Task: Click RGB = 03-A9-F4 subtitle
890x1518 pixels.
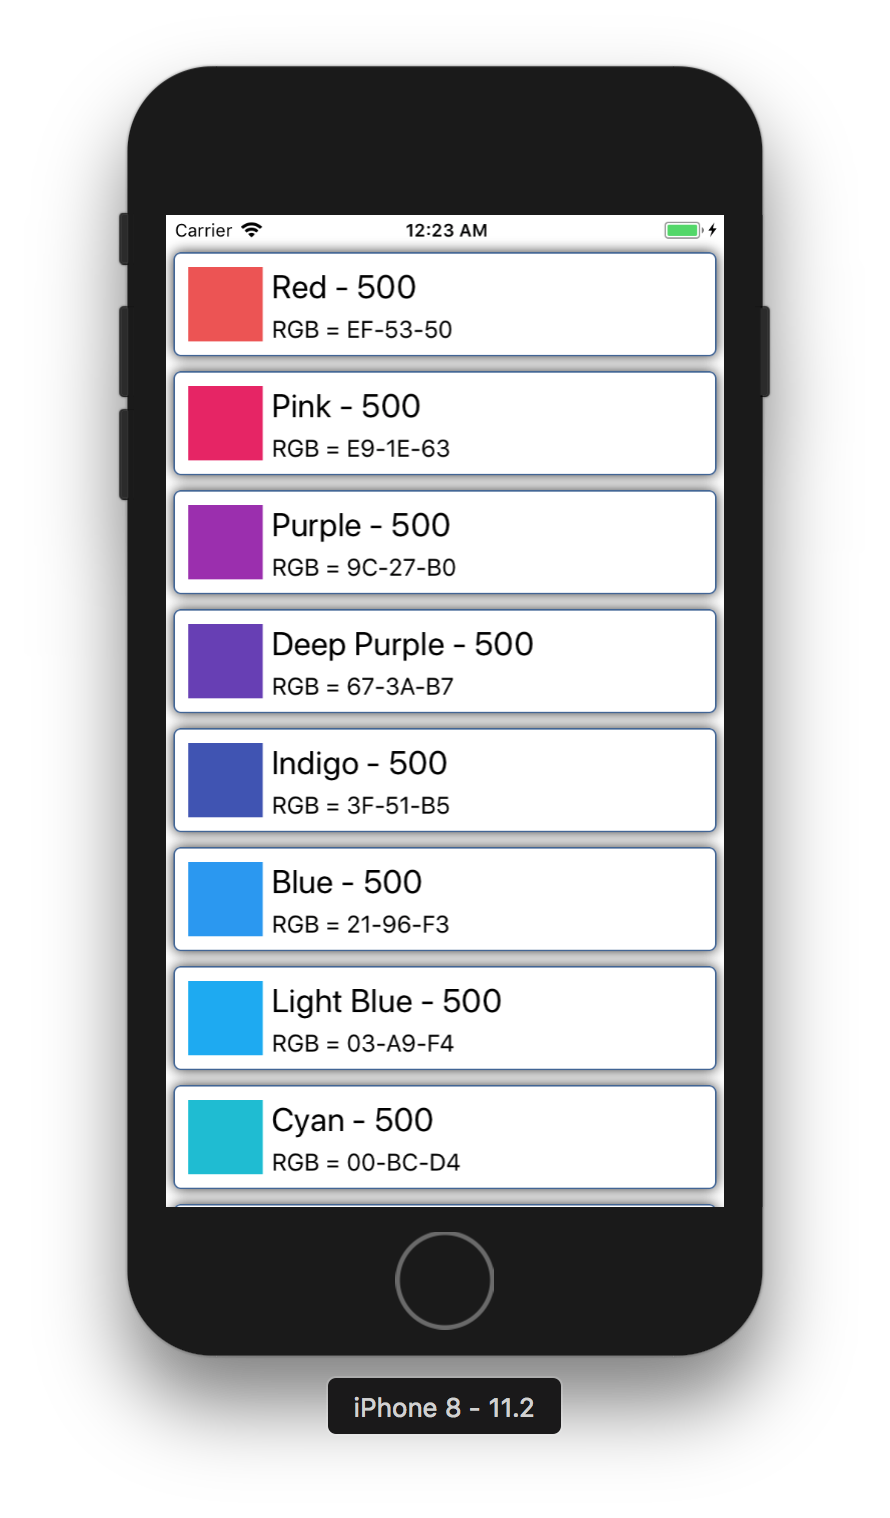Action: coord(363,1044)
